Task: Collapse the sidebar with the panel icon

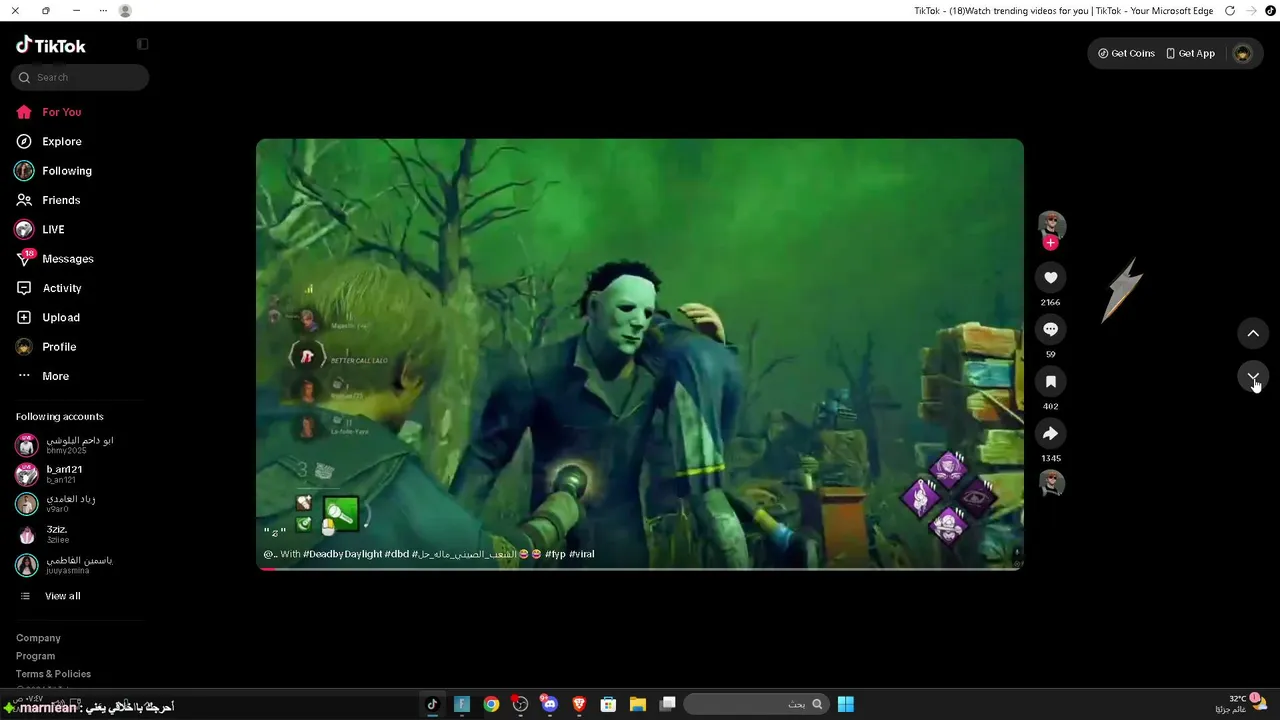Action: (x=142, y=44)
